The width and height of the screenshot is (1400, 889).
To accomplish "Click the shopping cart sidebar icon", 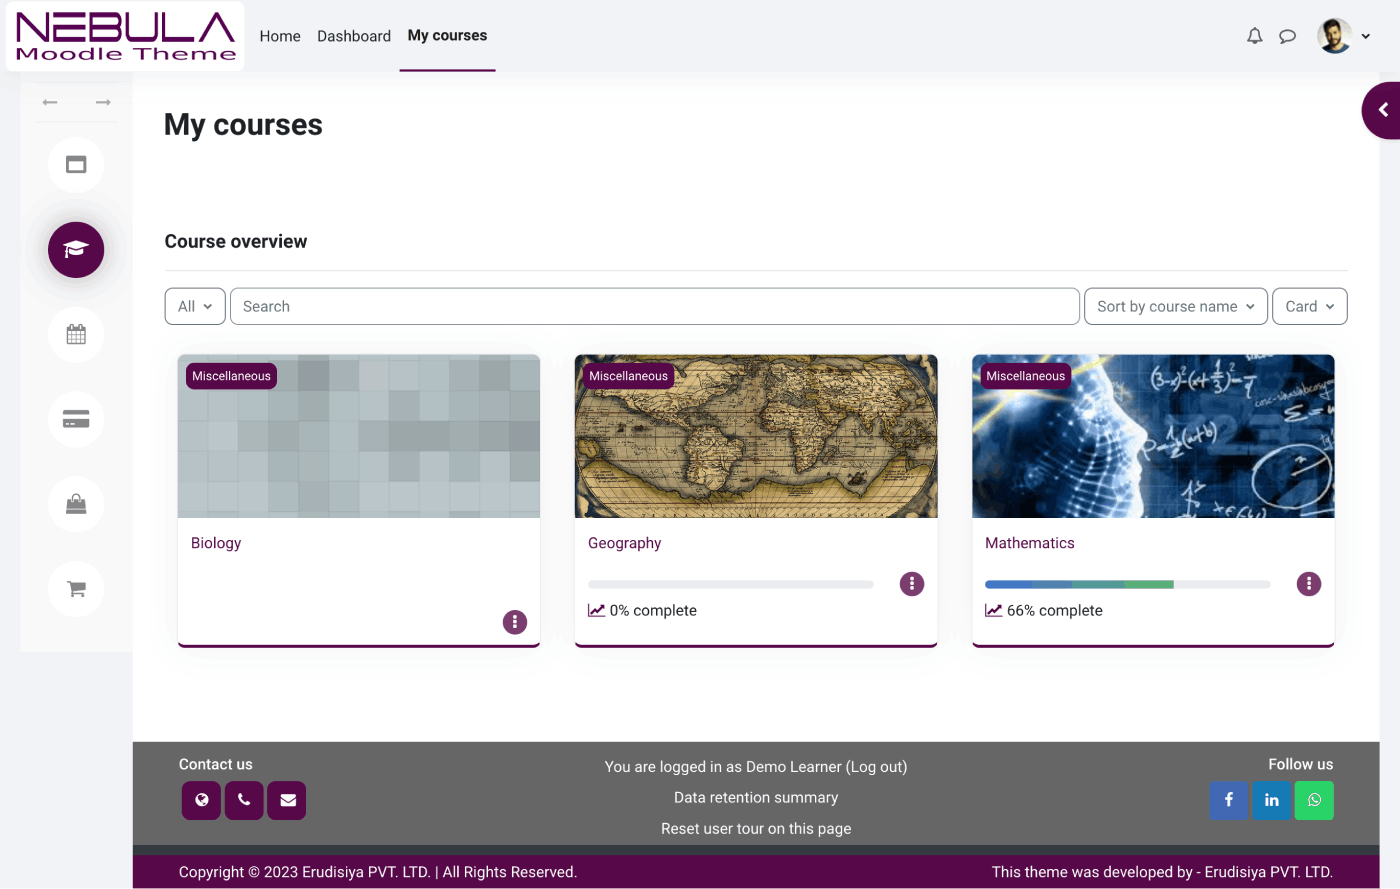I will tap(76, 589).
